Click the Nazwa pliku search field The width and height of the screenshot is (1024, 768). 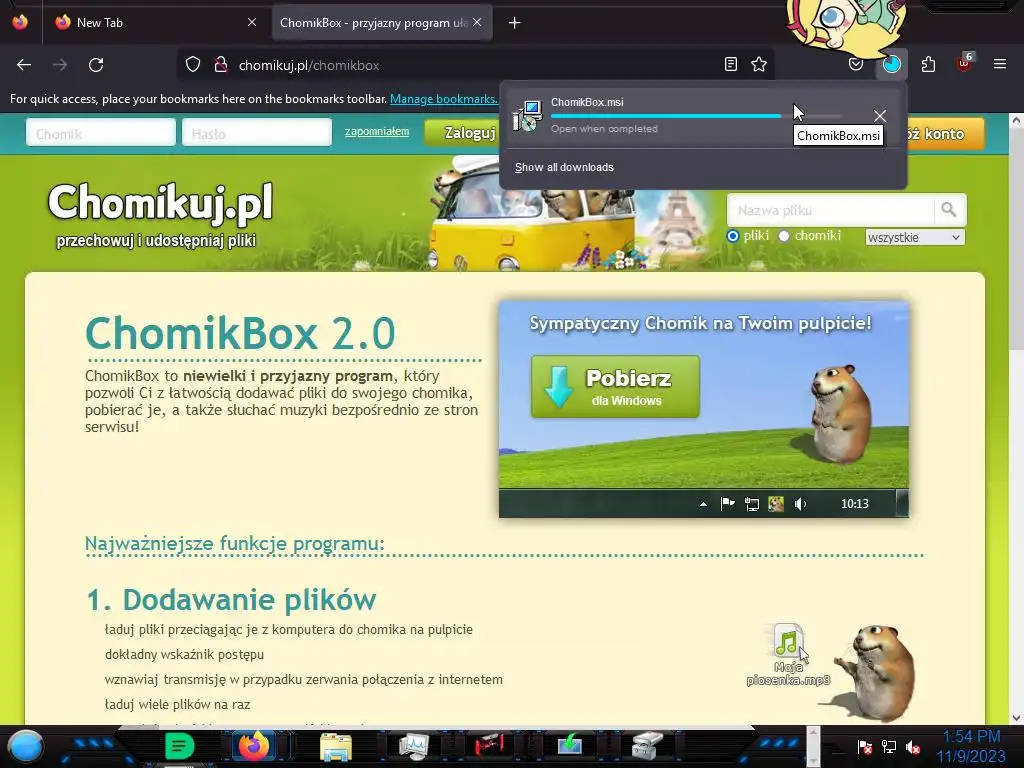(x=831, y=210)
